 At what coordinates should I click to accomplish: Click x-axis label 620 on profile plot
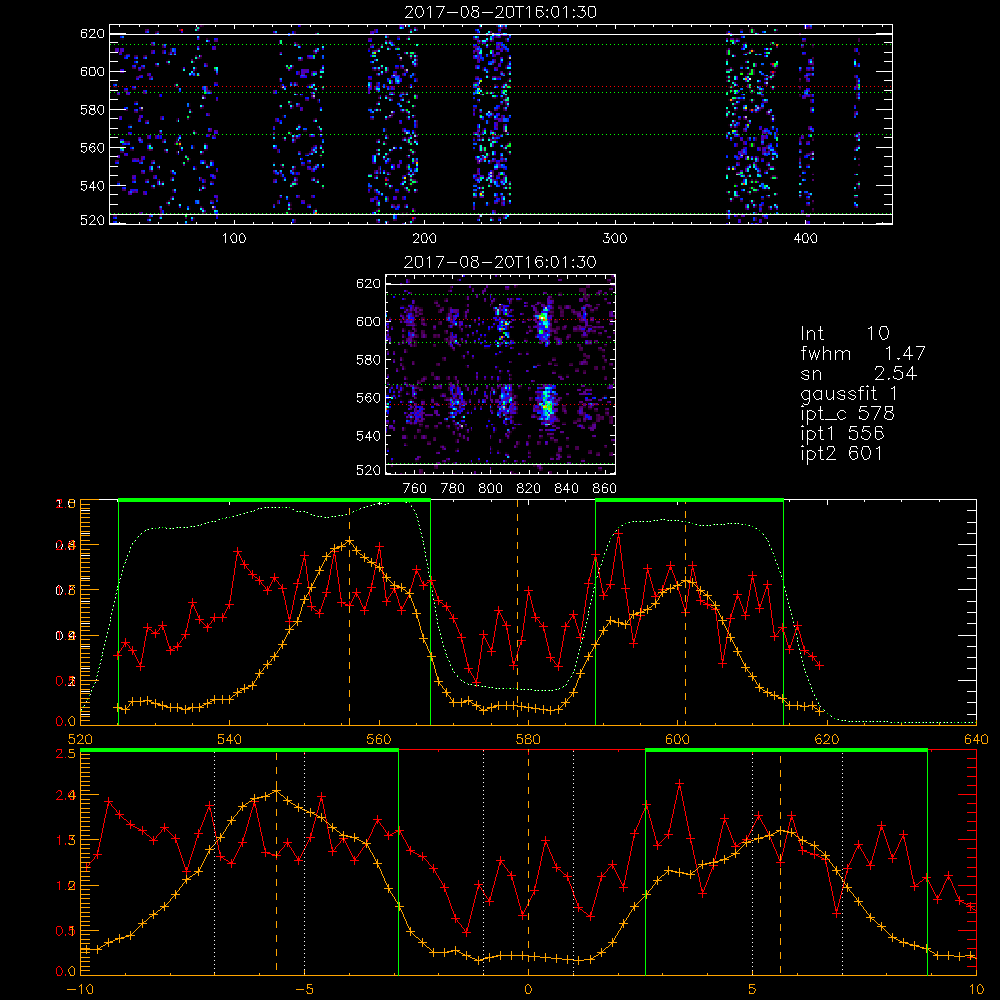pyautogui.click(x=827, y=740)
